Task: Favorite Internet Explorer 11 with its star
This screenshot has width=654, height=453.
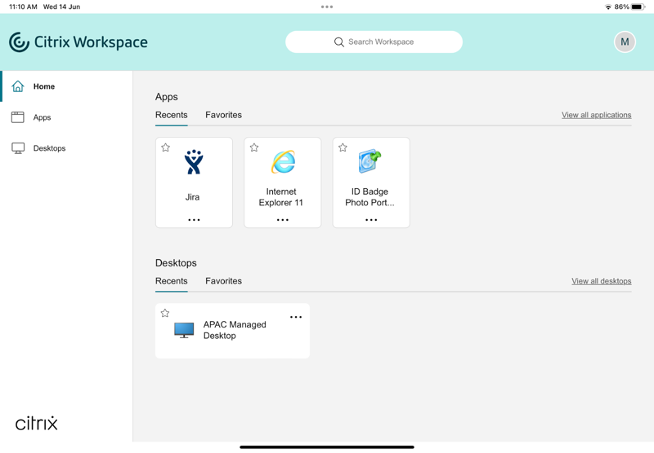Action: 254,147
